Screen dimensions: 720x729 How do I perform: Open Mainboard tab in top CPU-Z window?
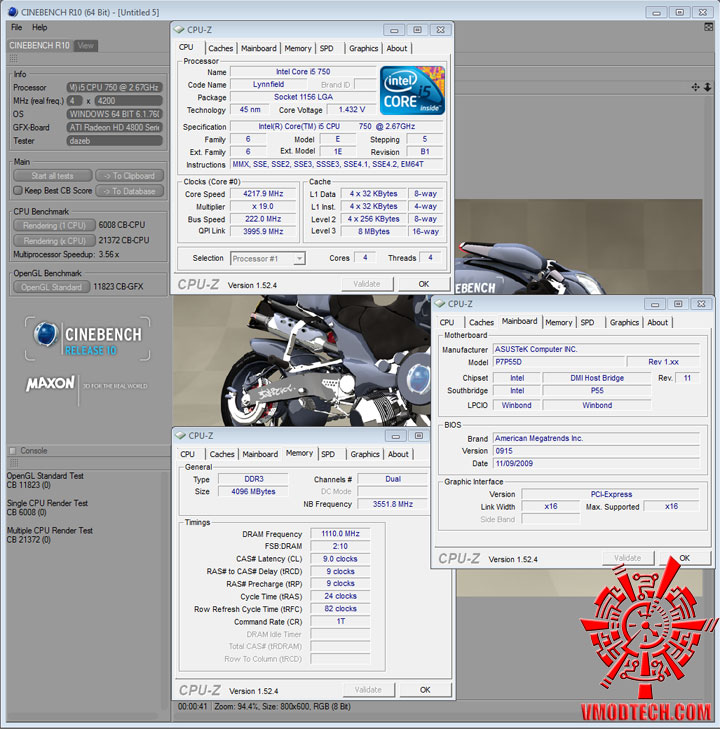(259, 48)
